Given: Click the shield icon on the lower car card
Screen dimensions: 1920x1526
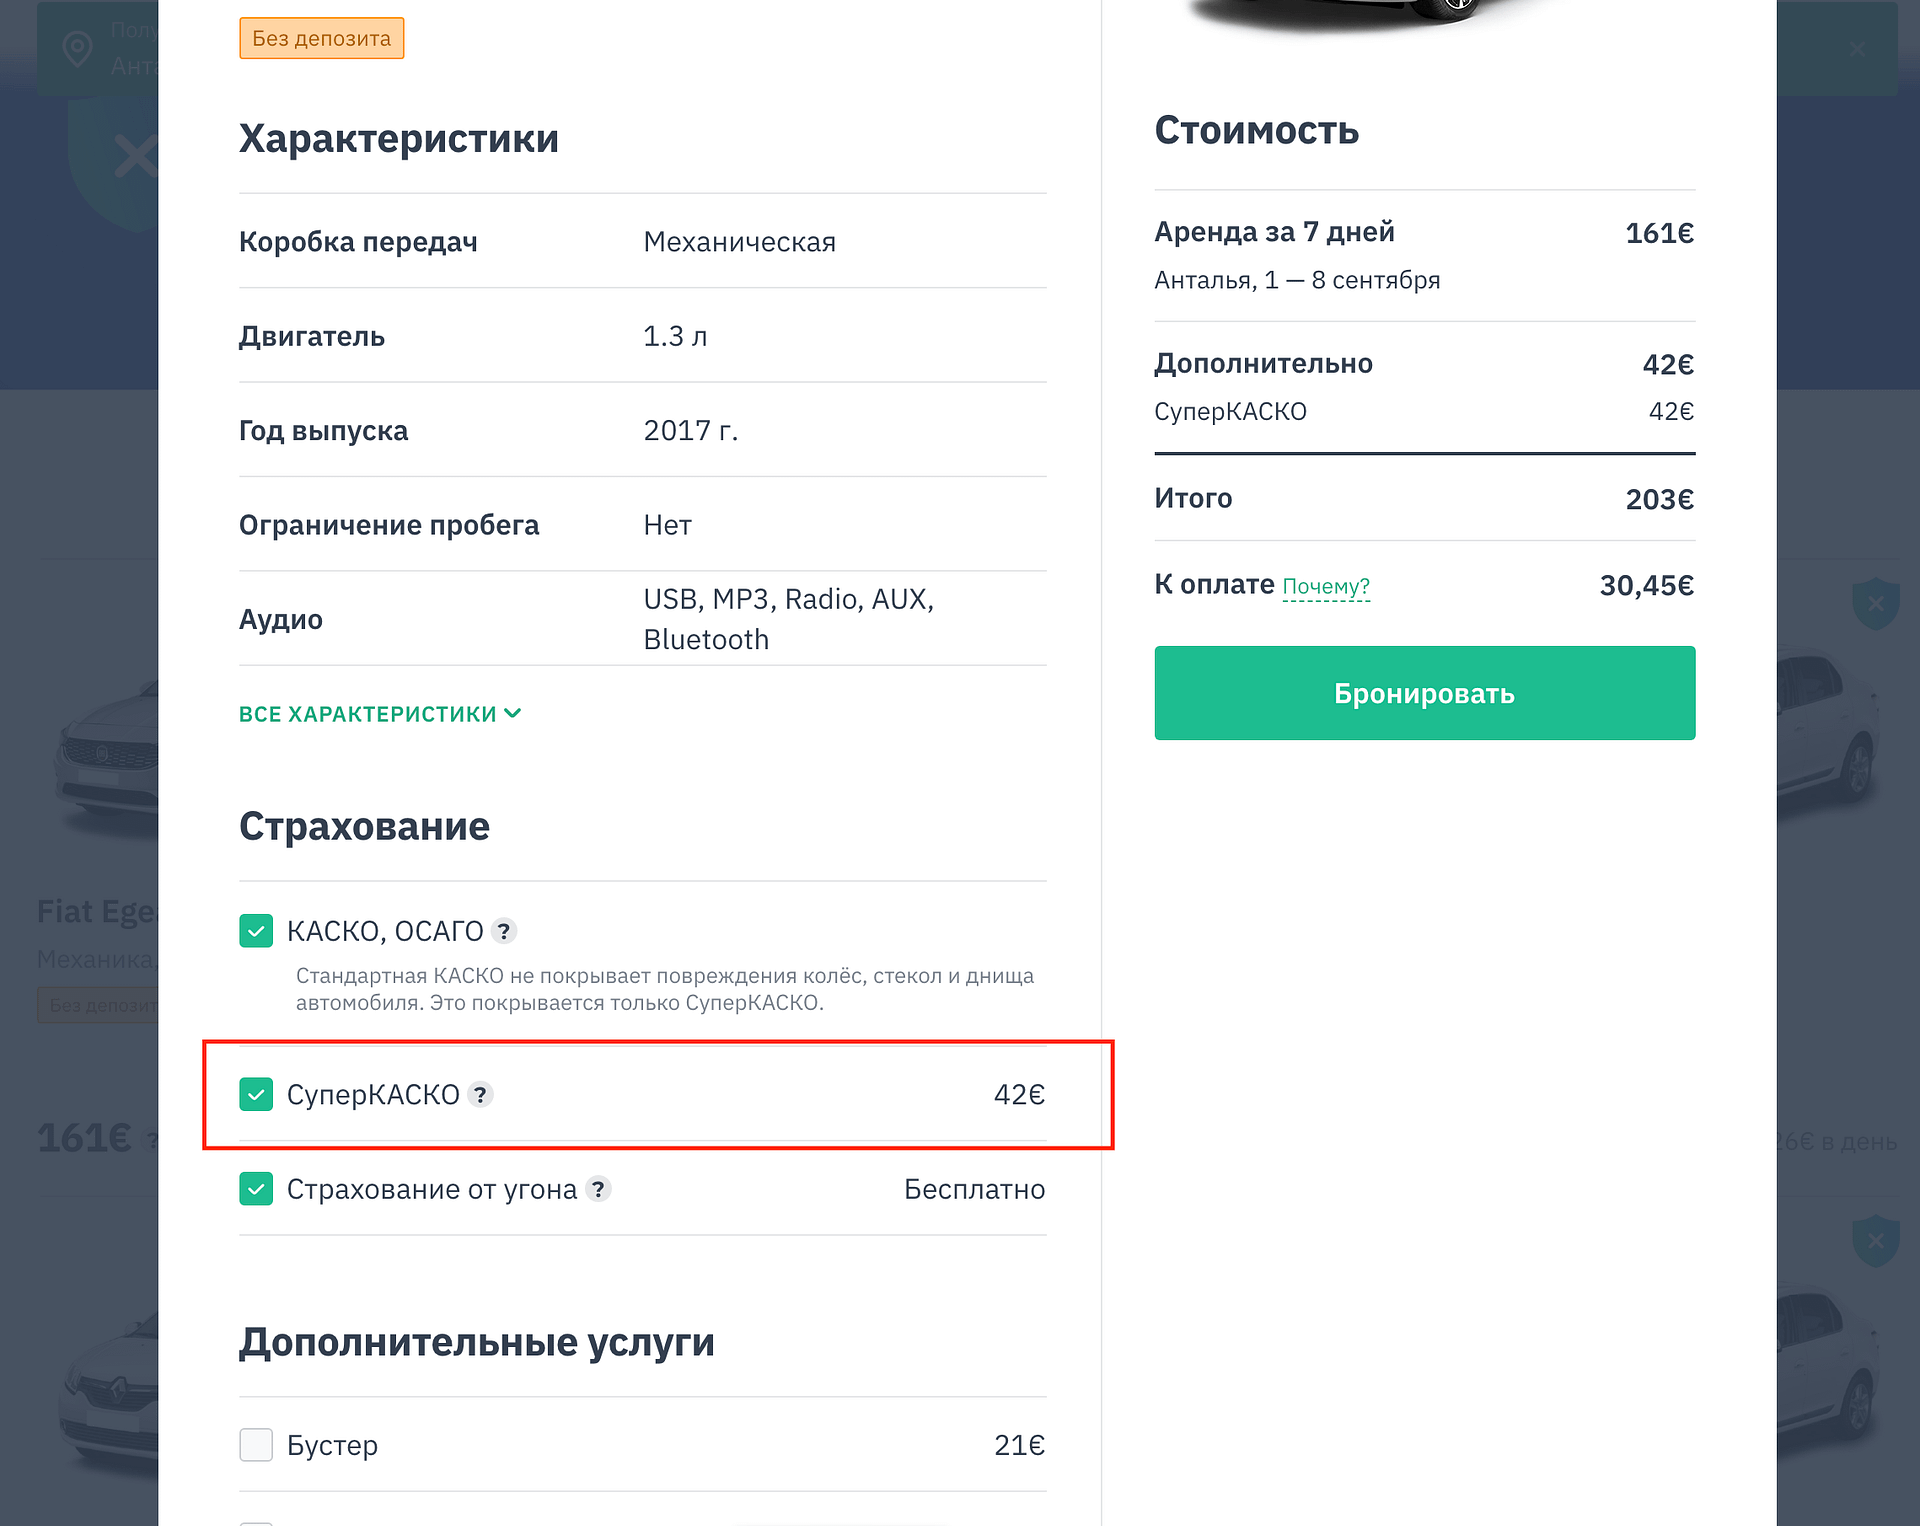Looking at the screenshot, I should [1876, 1241].
